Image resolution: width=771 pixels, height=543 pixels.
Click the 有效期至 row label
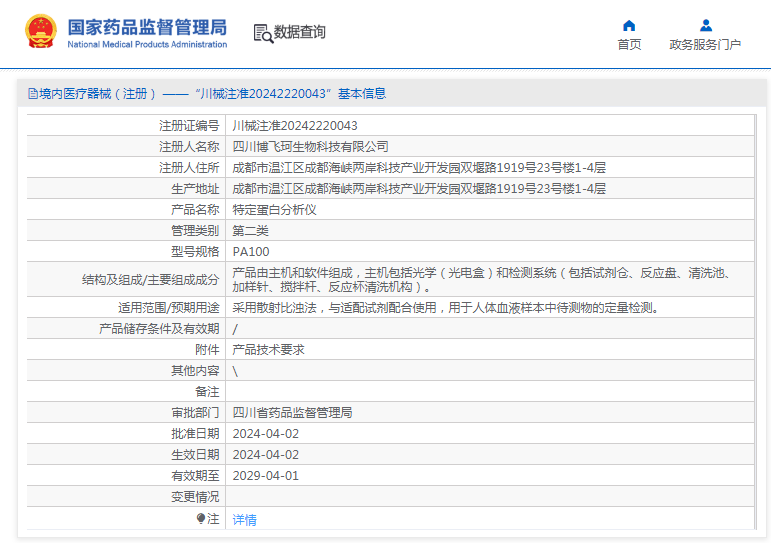pyautogui.click(x=195, y=476)
